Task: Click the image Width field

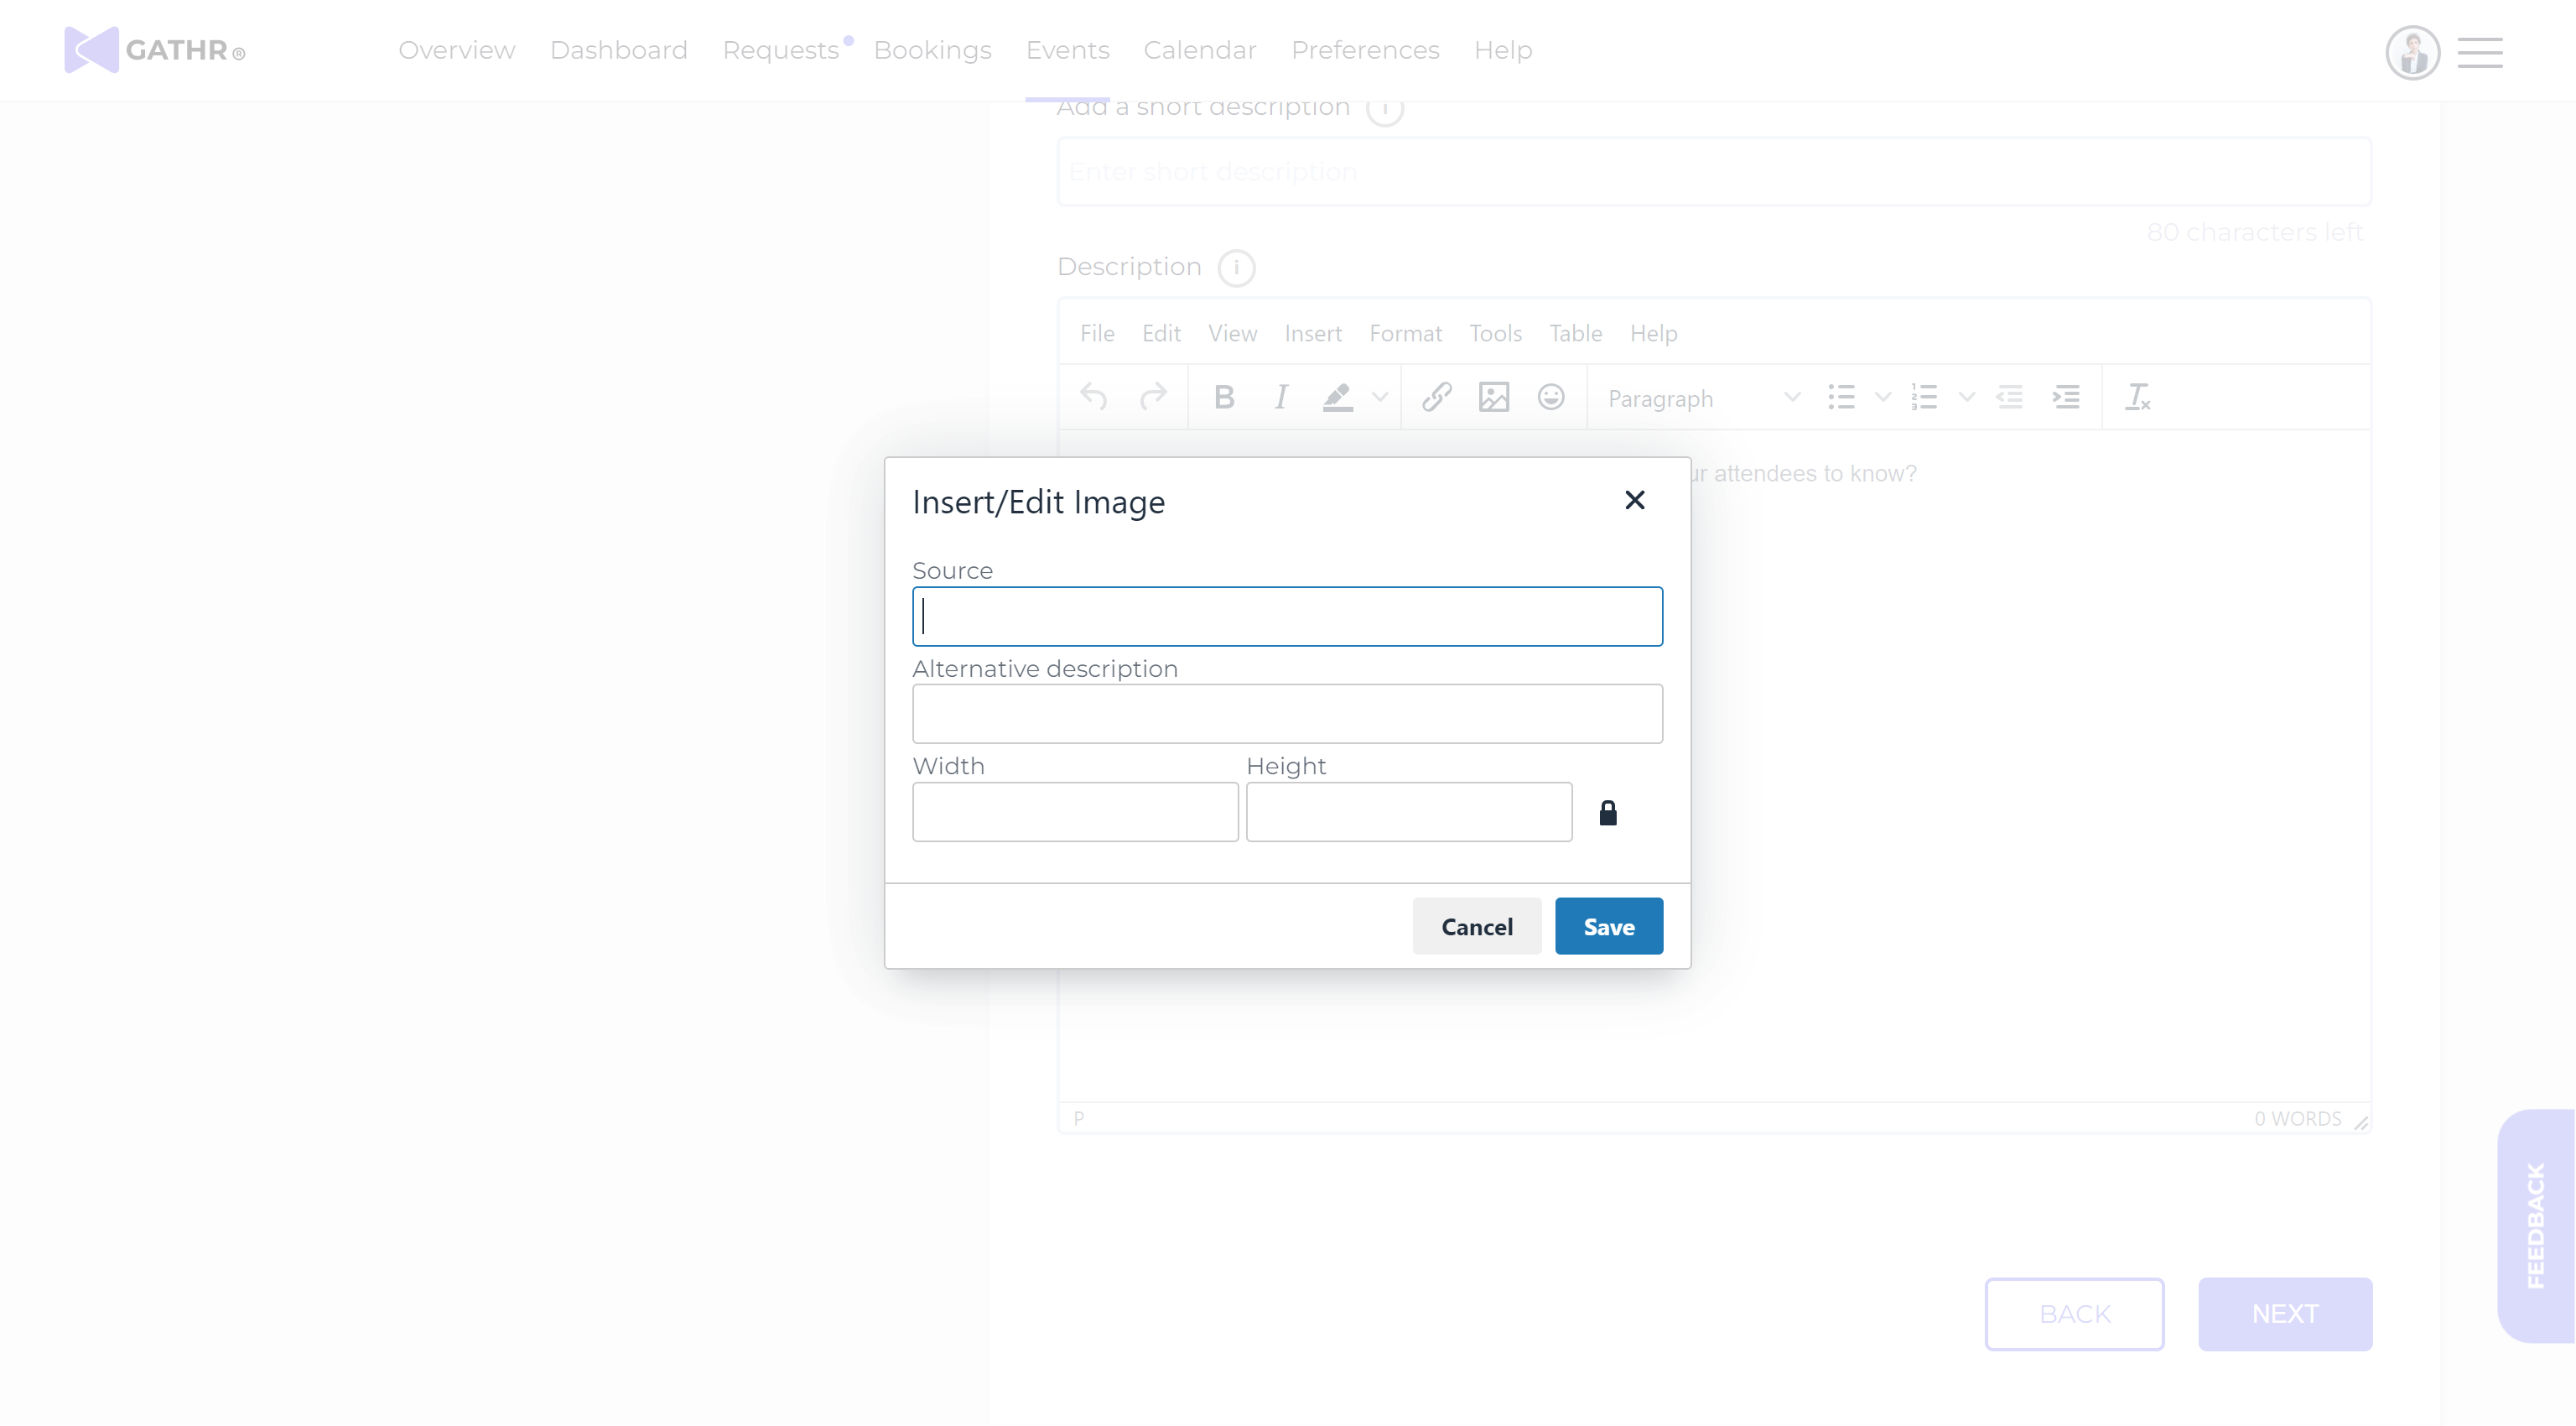Action: pyautogui.click(x=1075, y=811)
